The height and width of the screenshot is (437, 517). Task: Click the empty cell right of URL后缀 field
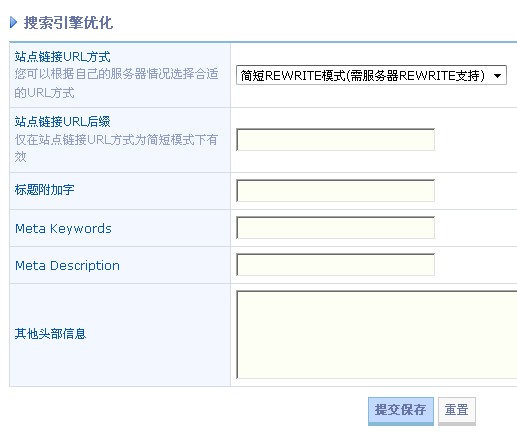click(476, 140)
